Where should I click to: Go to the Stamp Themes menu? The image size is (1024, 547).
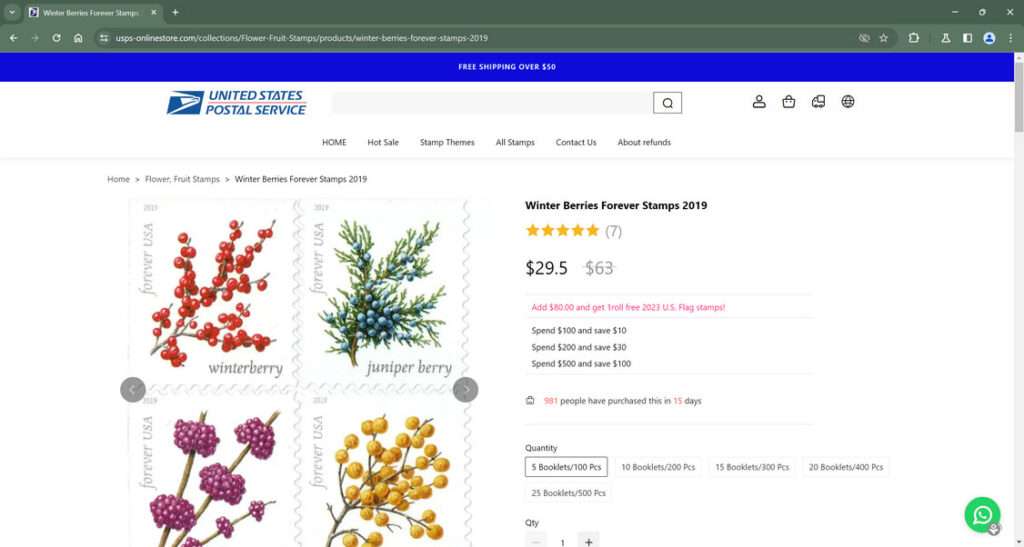point(447,142)
